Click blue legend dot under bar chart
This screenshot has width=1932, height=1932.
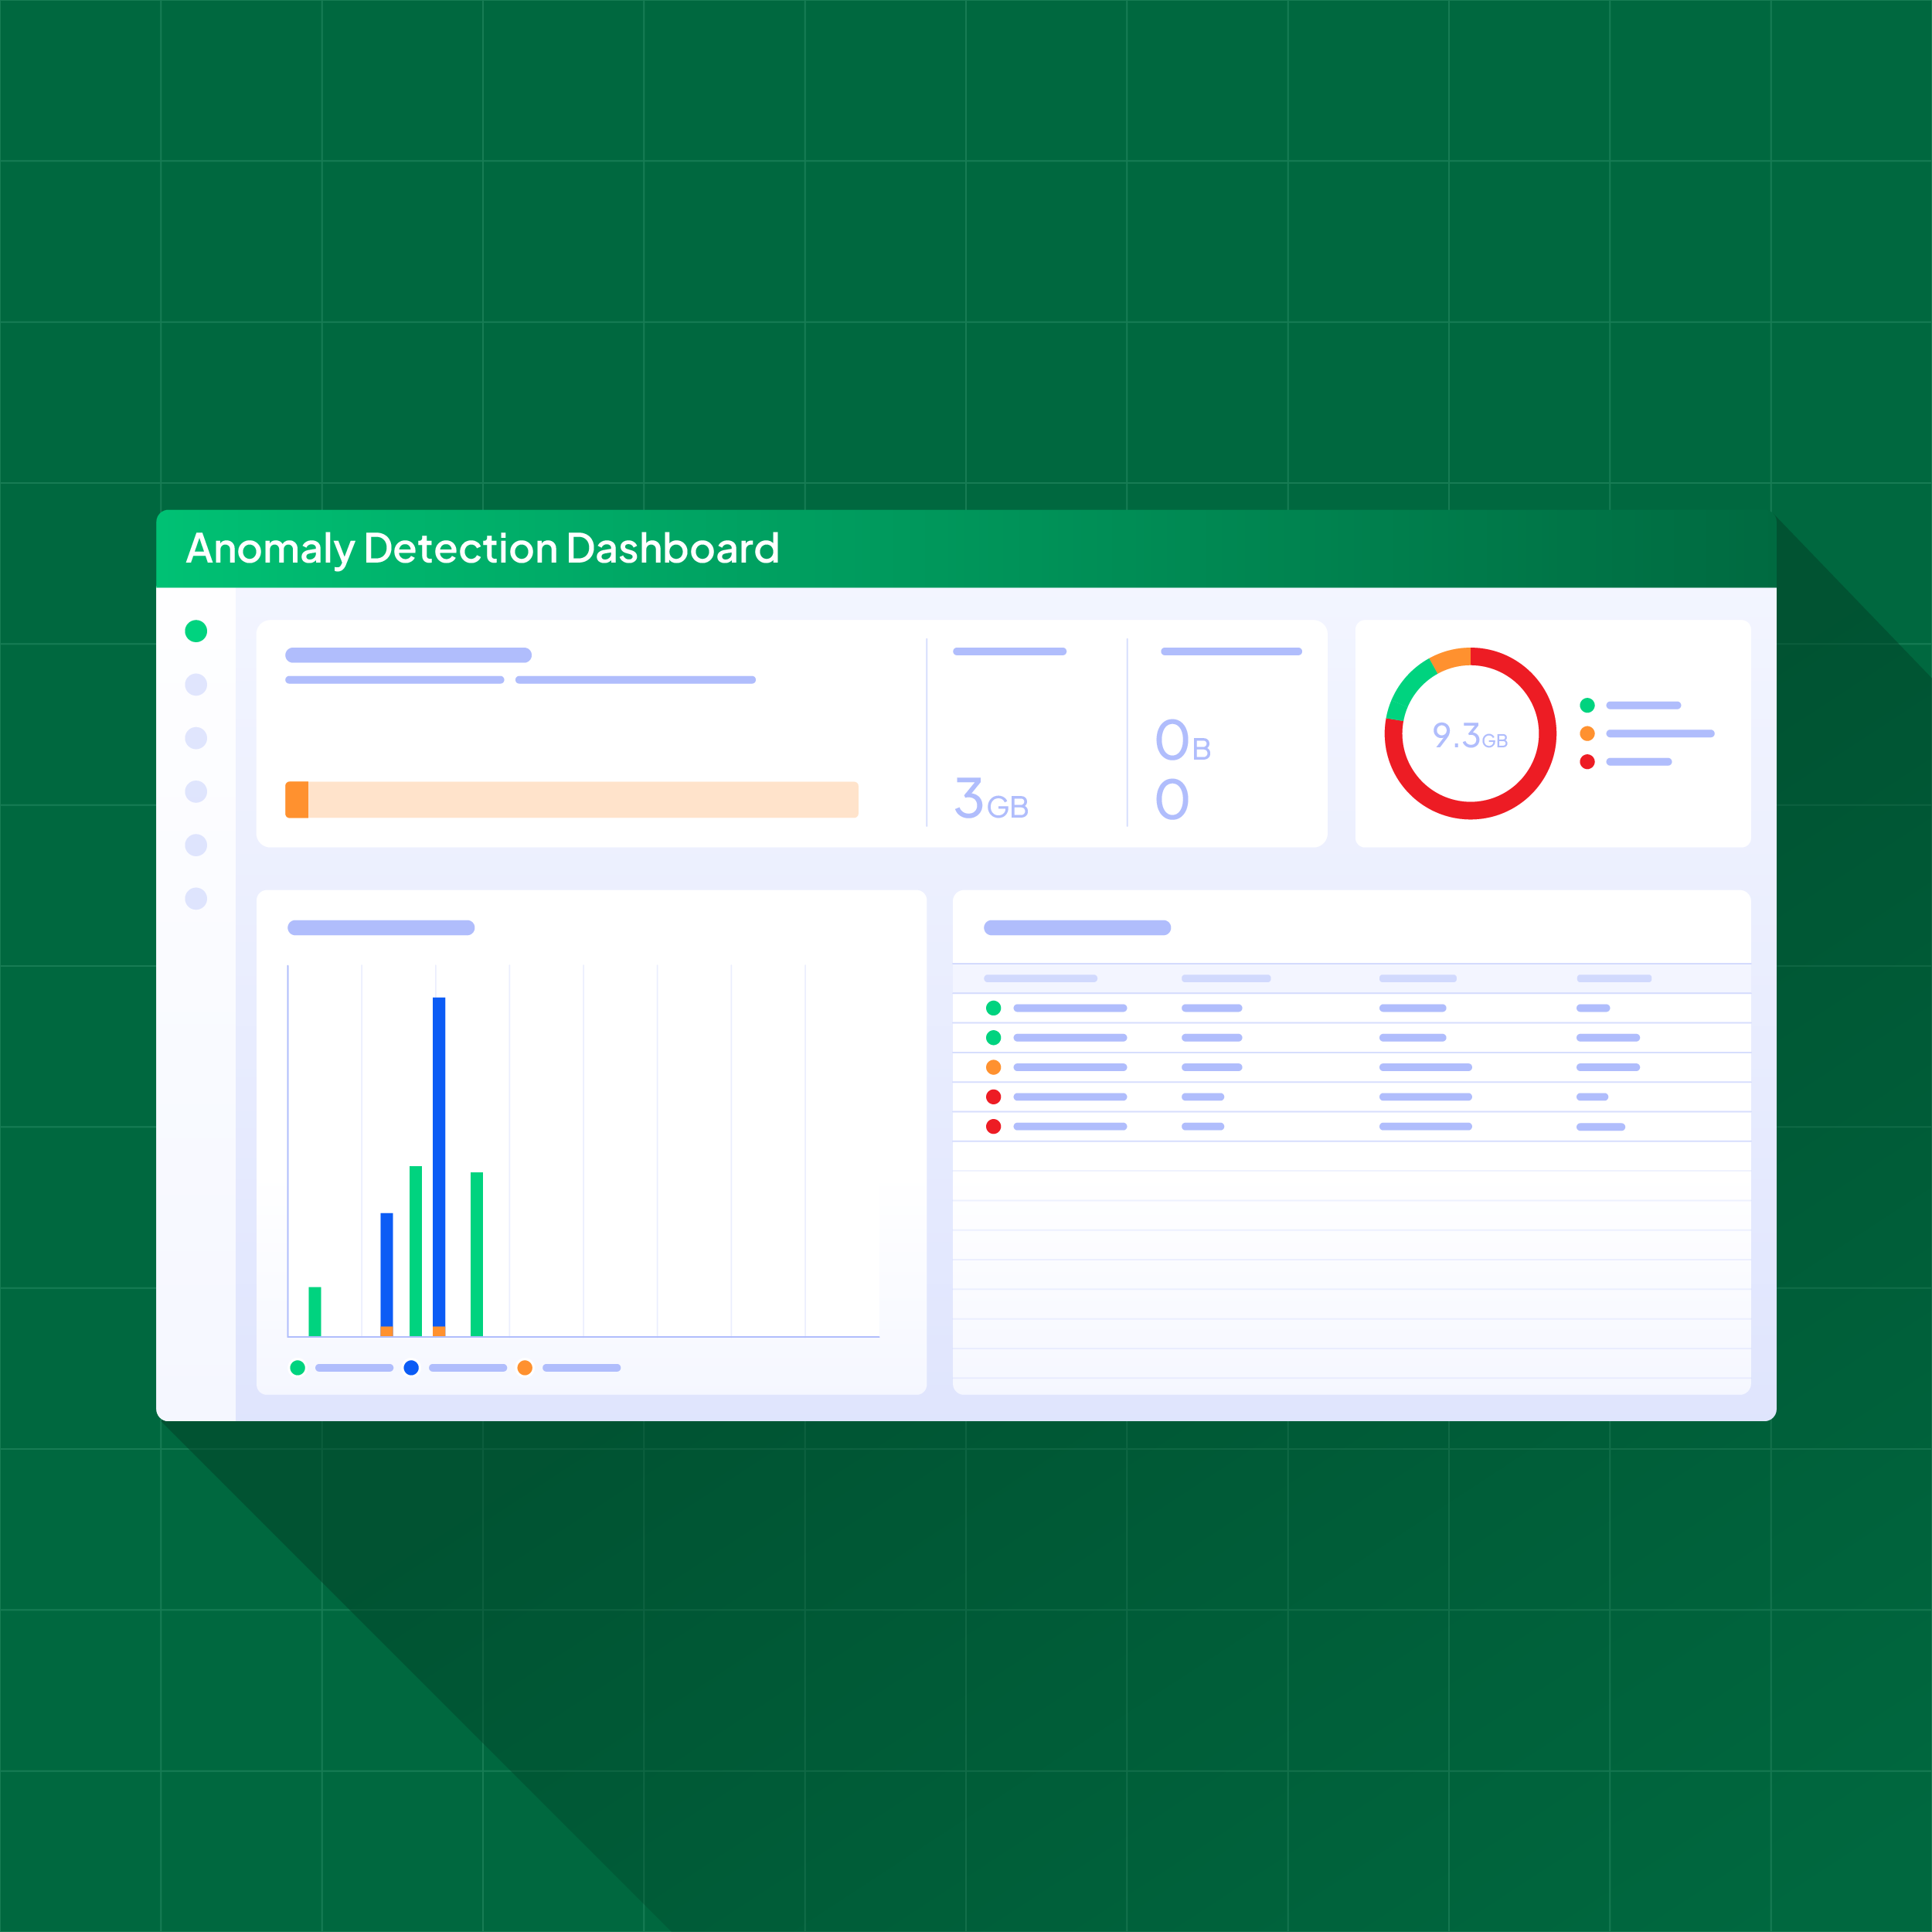click(411, 1367)
